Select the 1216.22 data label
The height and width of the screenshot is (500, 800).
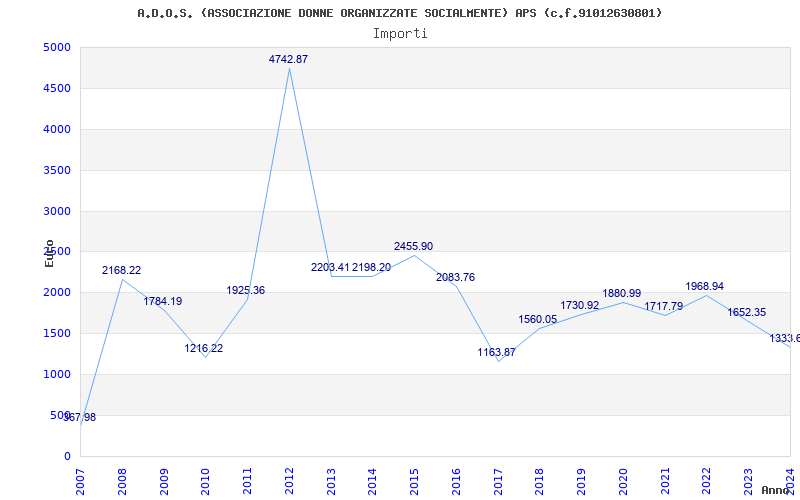[x=204, y=348]
